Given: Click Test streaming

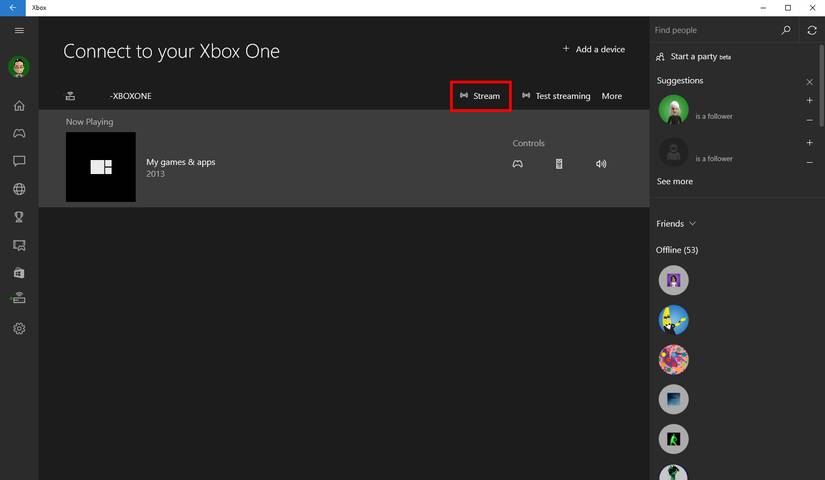Looking at the screenshot, I should [x=556, y=96].
